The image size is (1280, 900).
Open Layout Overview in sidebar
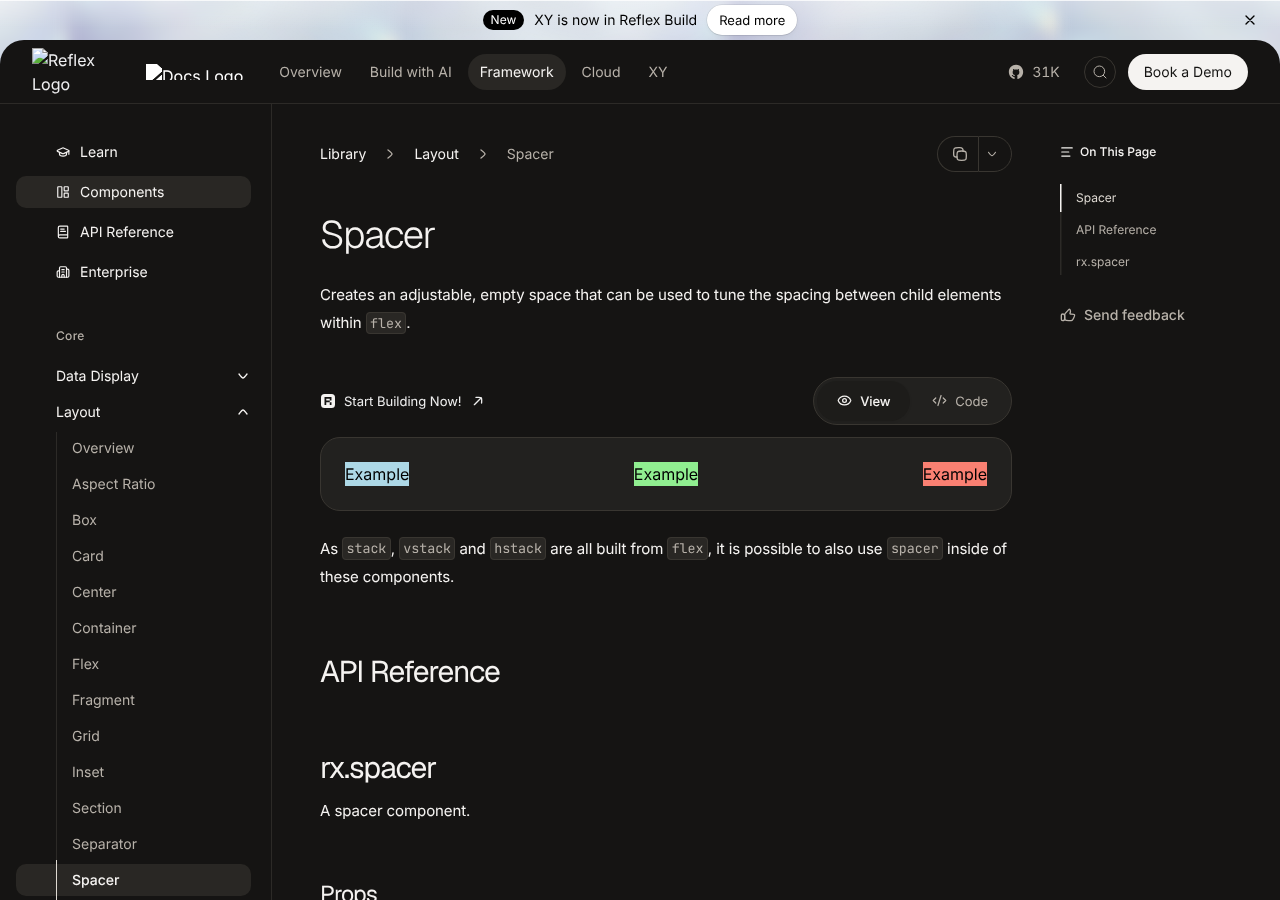pyautogui.click(x=103, y=448)
